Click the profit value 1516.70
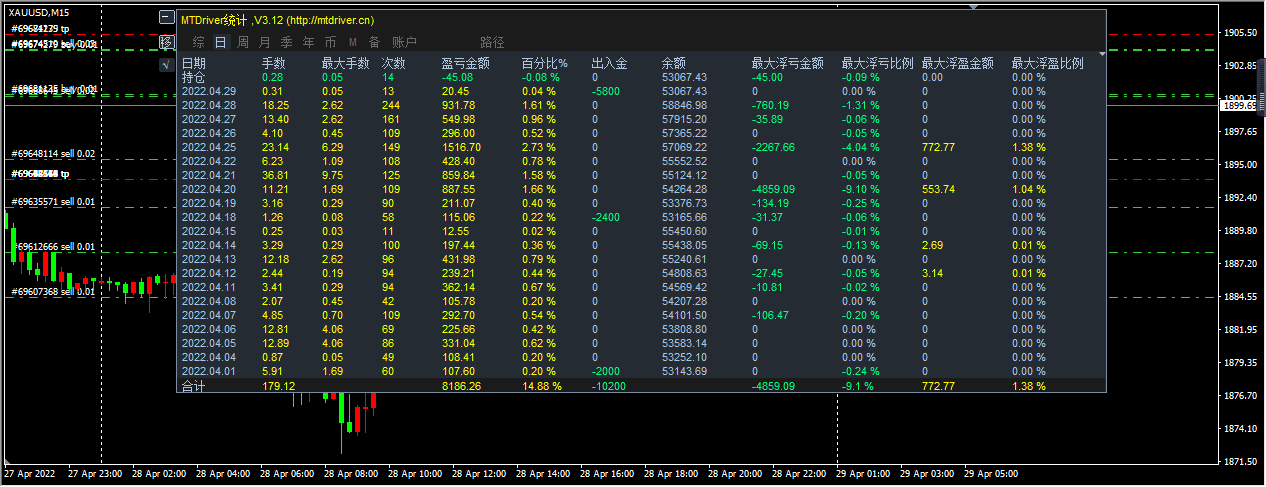The image size is (1266, 487). coord(461,147)
